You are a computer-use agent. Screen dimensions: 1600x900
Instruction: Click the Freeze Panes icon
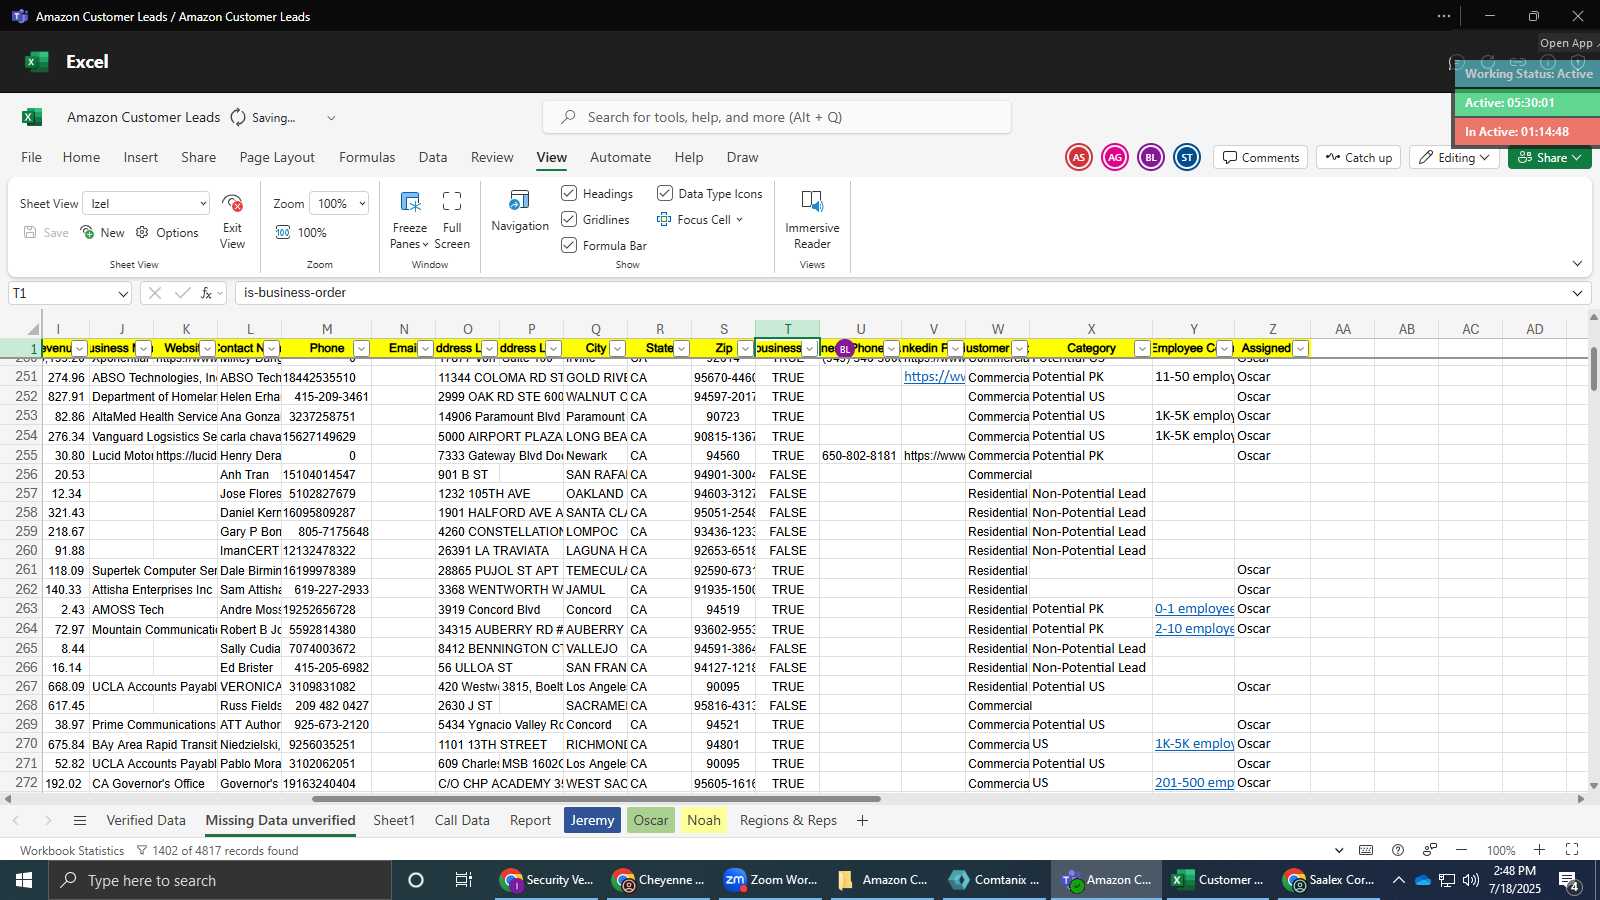click(410, 202)
